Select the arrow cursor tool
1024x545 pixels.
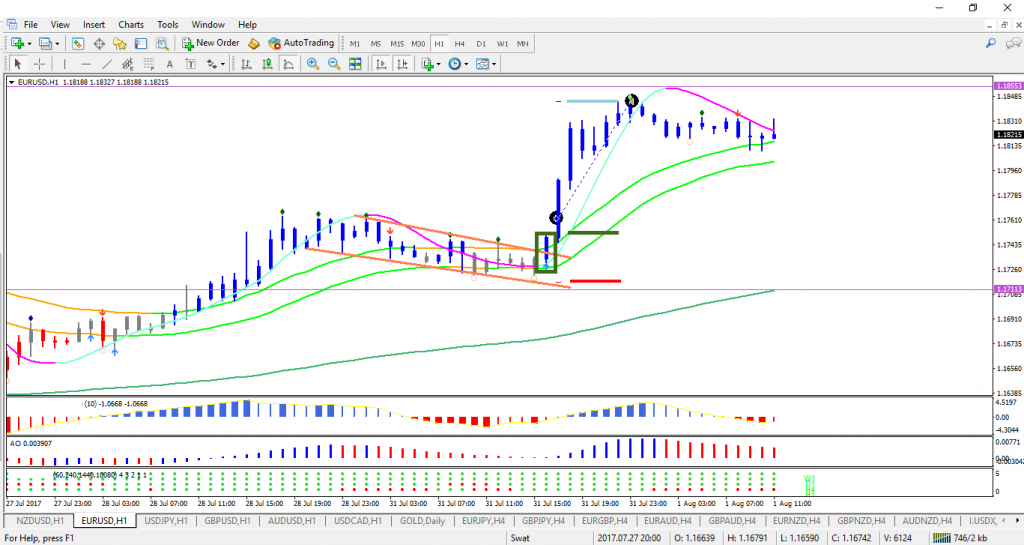point(18,64)
